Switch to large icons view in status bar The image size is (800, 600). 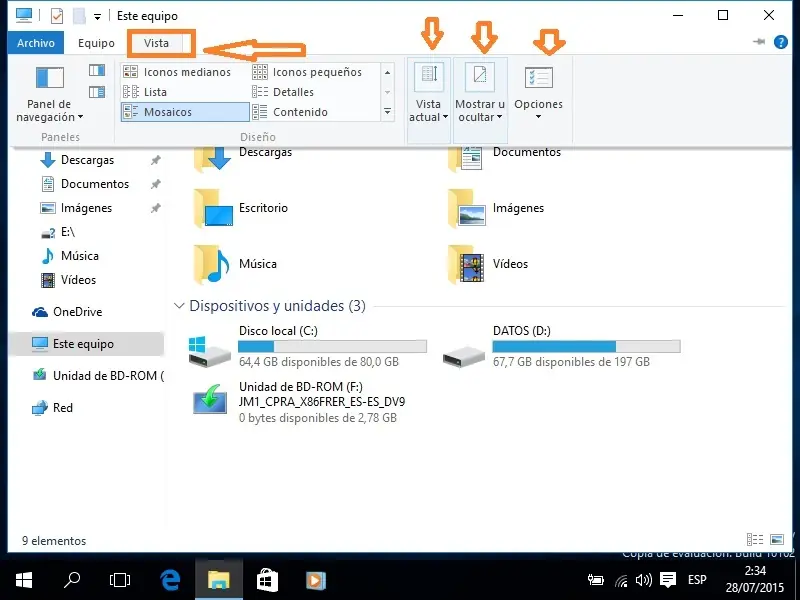777,540
